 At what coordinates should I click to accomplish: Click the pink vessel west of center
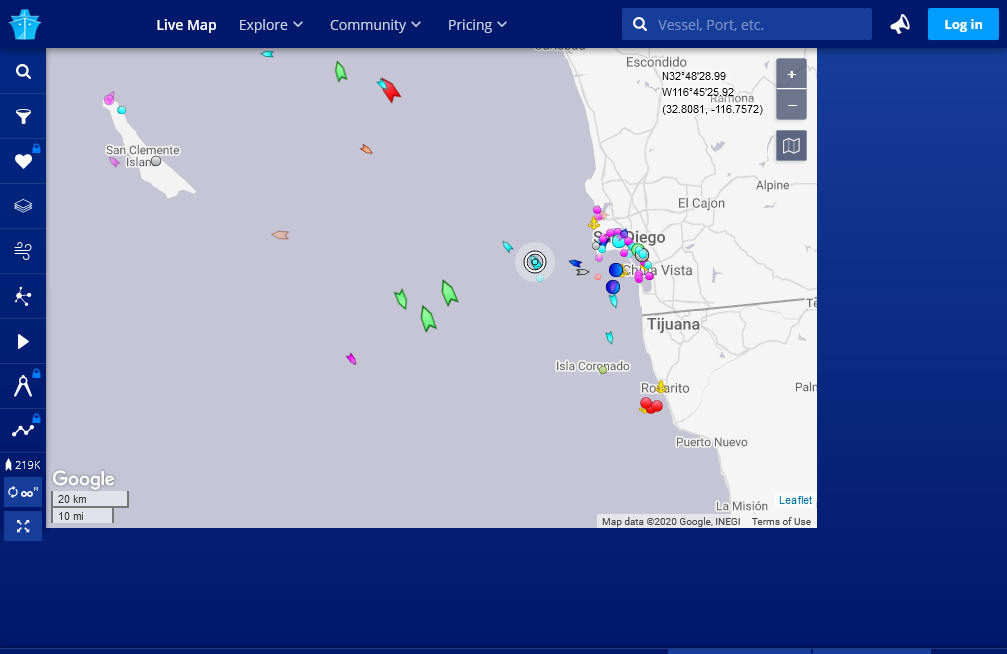280,235
